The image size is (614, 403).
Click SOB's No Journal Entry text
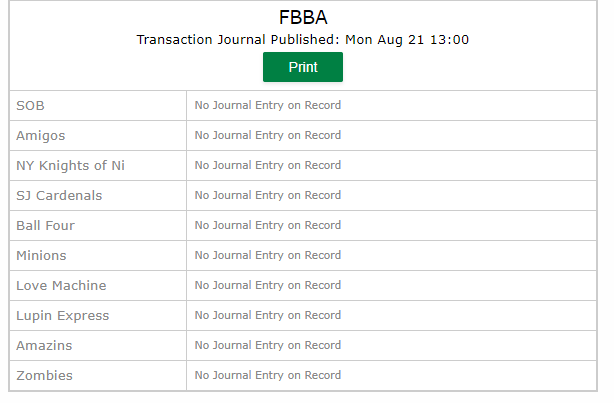(x=268, y=105)
